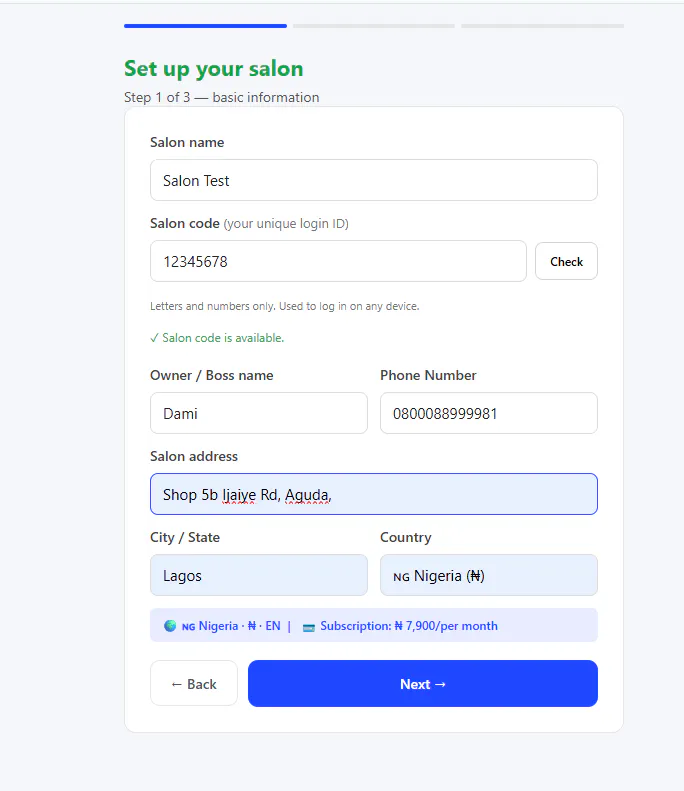Select the Owner / Boss name field
This screenshot has width=684, height=791.
coord(259,413)
